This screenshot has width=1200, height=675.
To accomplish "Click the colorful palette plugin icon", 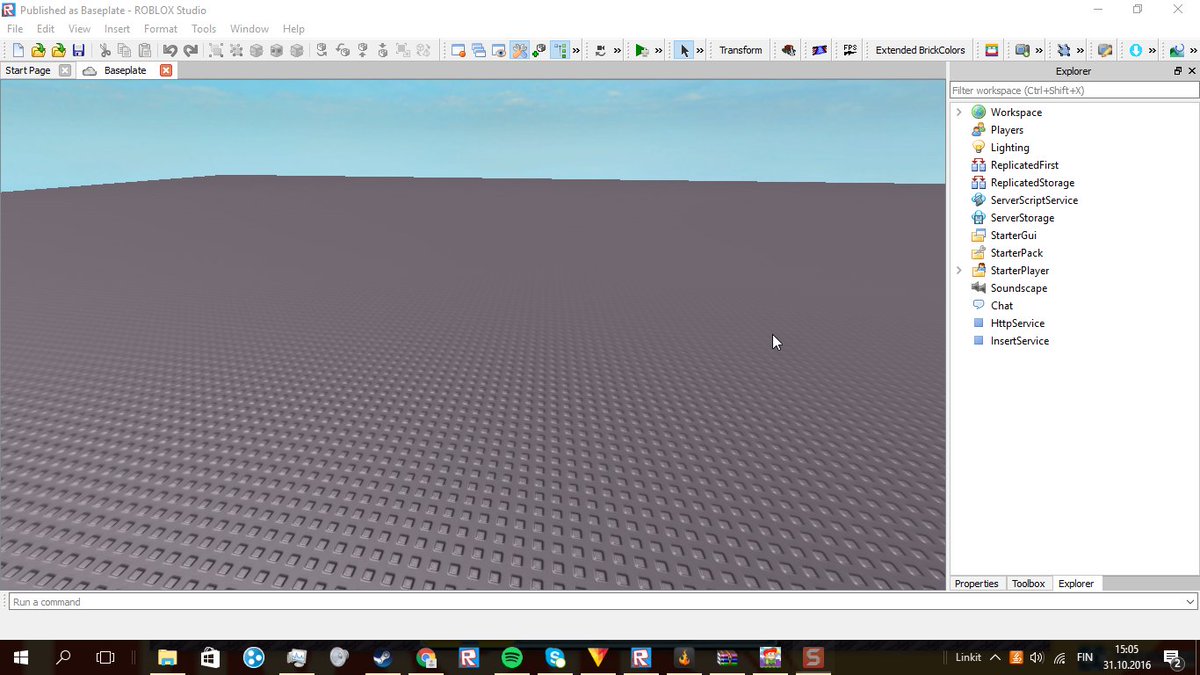I will [992, 50].
